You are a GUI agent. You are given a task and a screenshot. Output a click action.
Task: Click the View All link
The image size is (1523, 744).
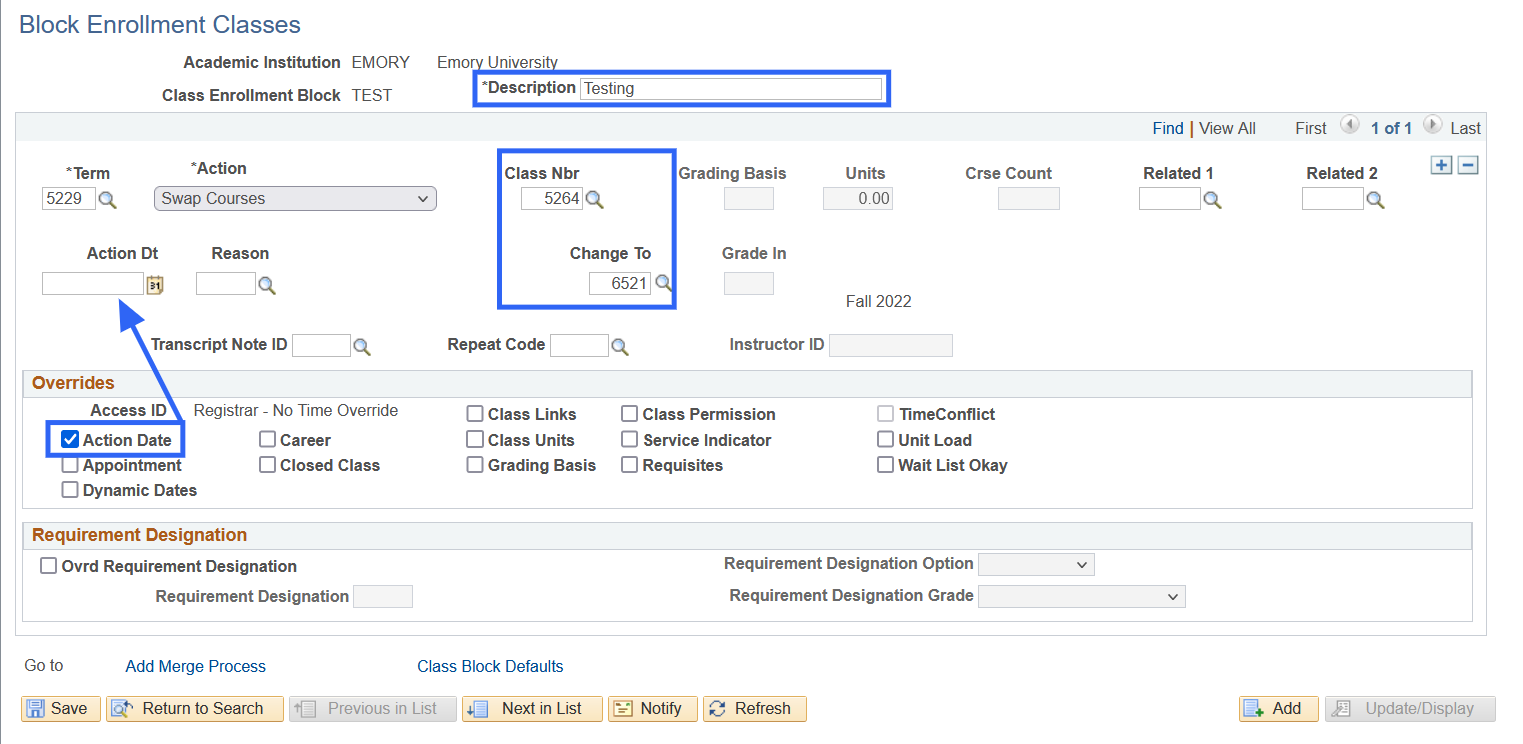[x=1227, y=128]
